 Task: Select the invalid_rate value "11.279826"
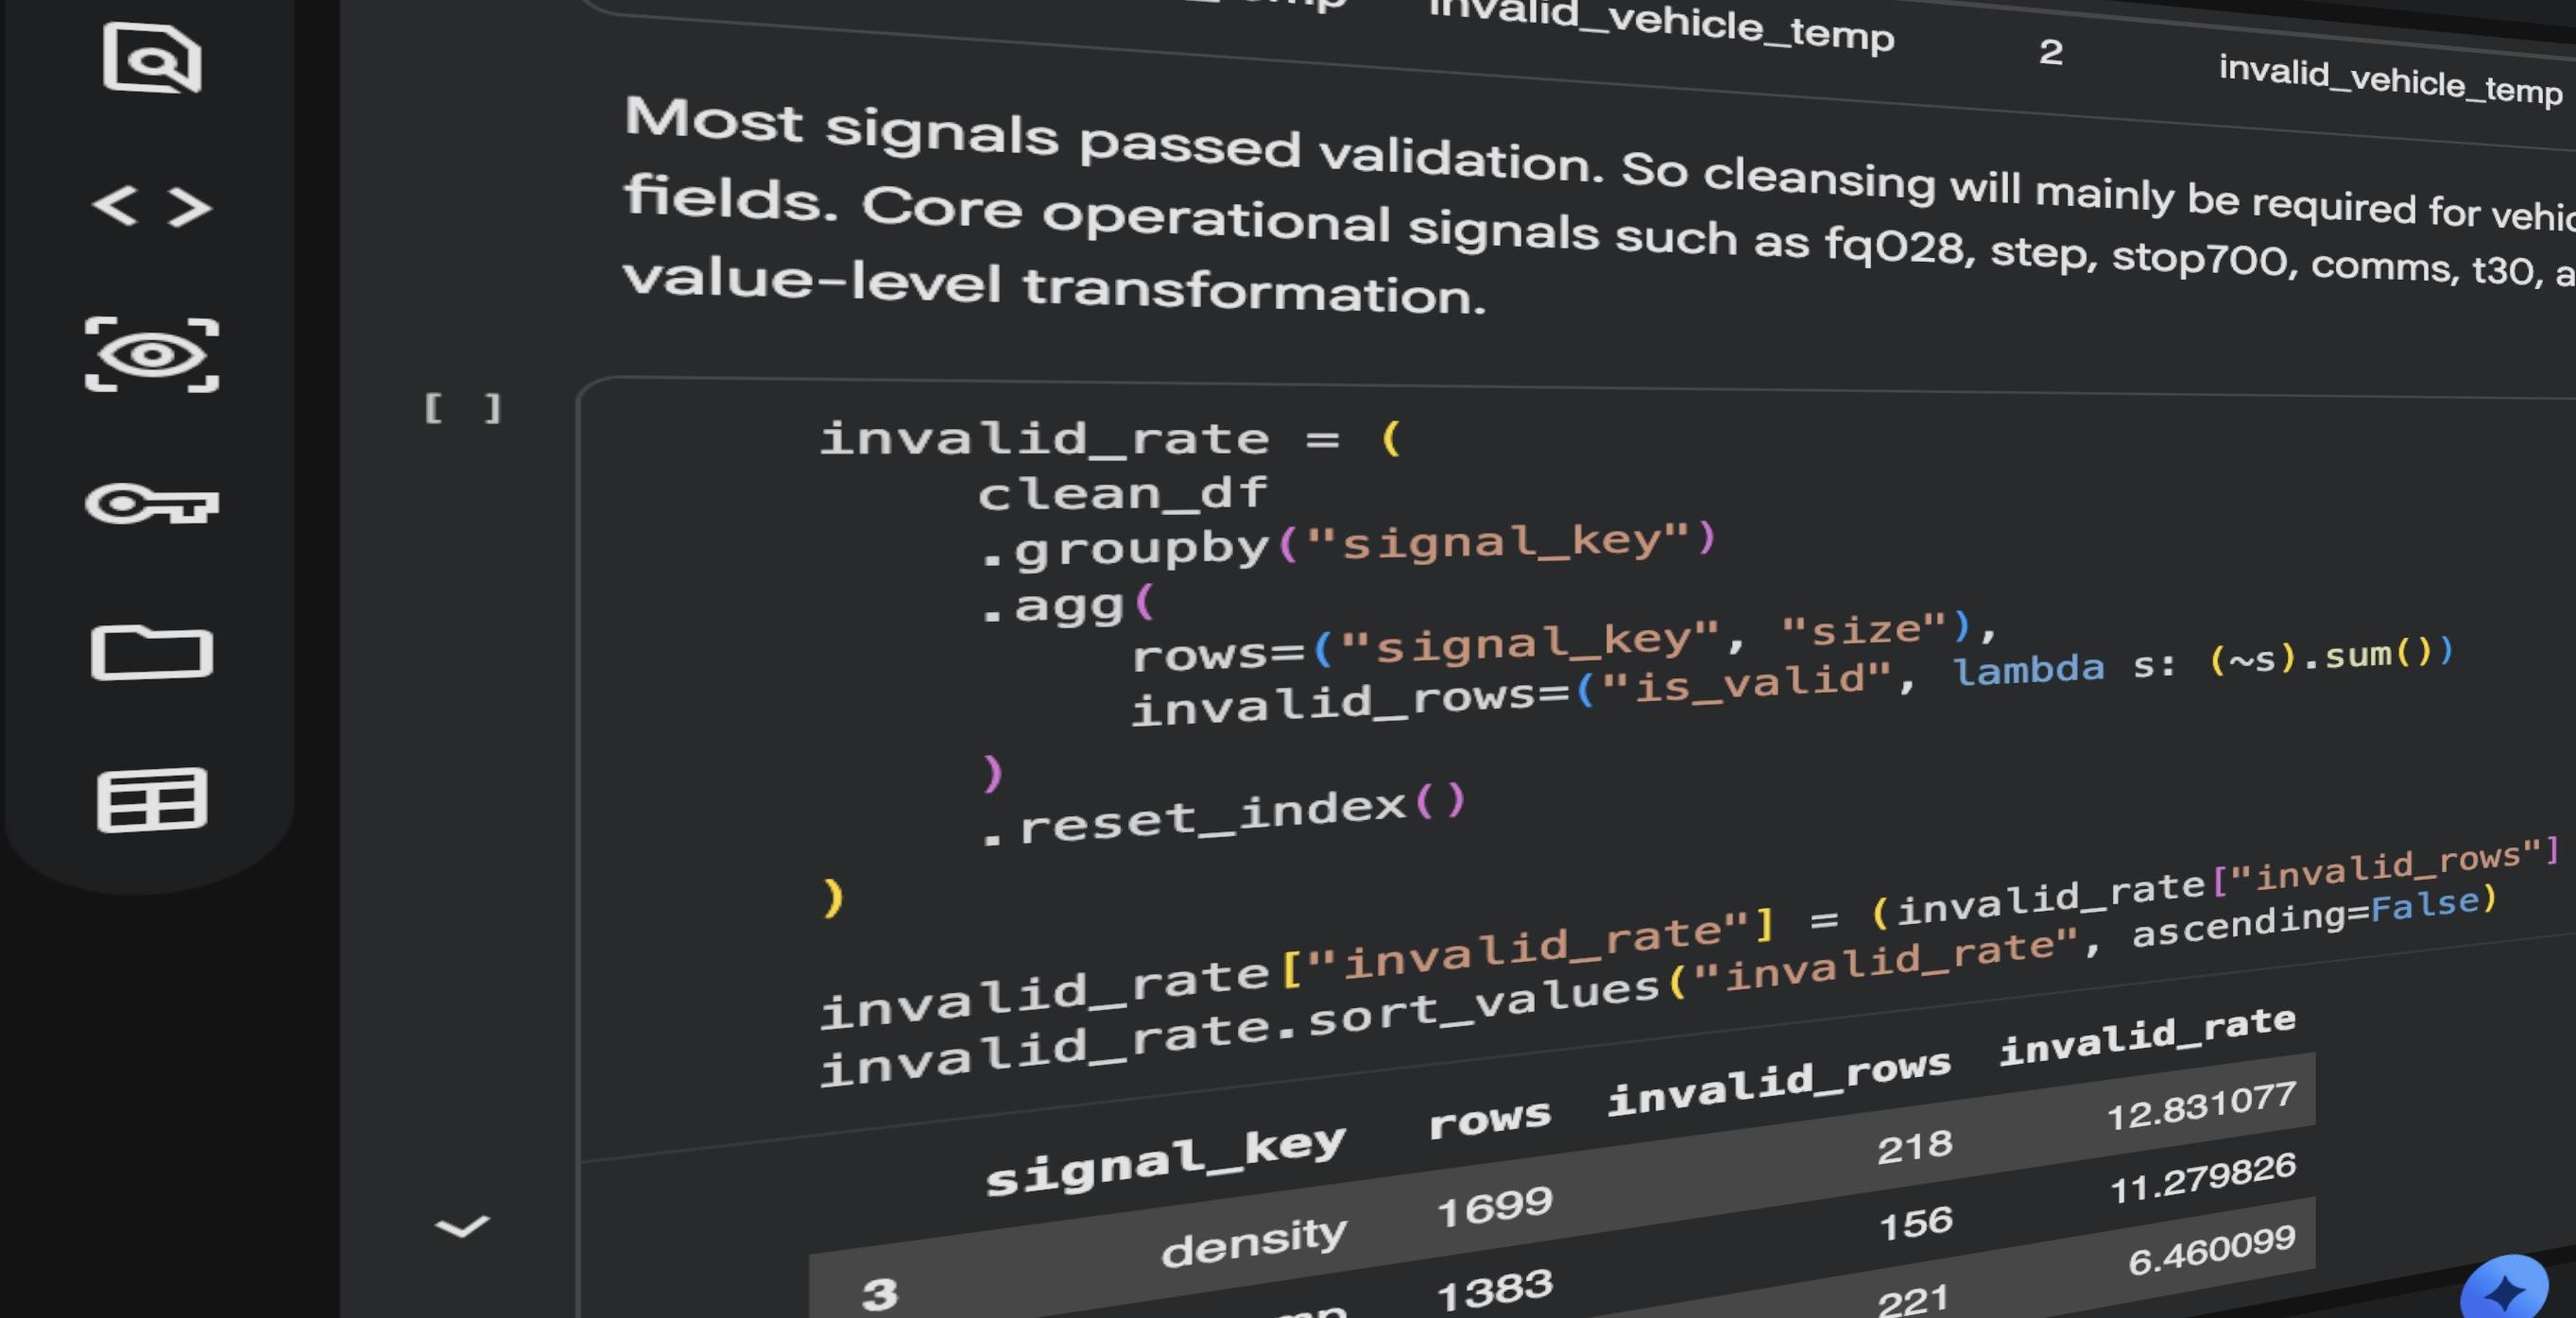tap(2202, 1178)
